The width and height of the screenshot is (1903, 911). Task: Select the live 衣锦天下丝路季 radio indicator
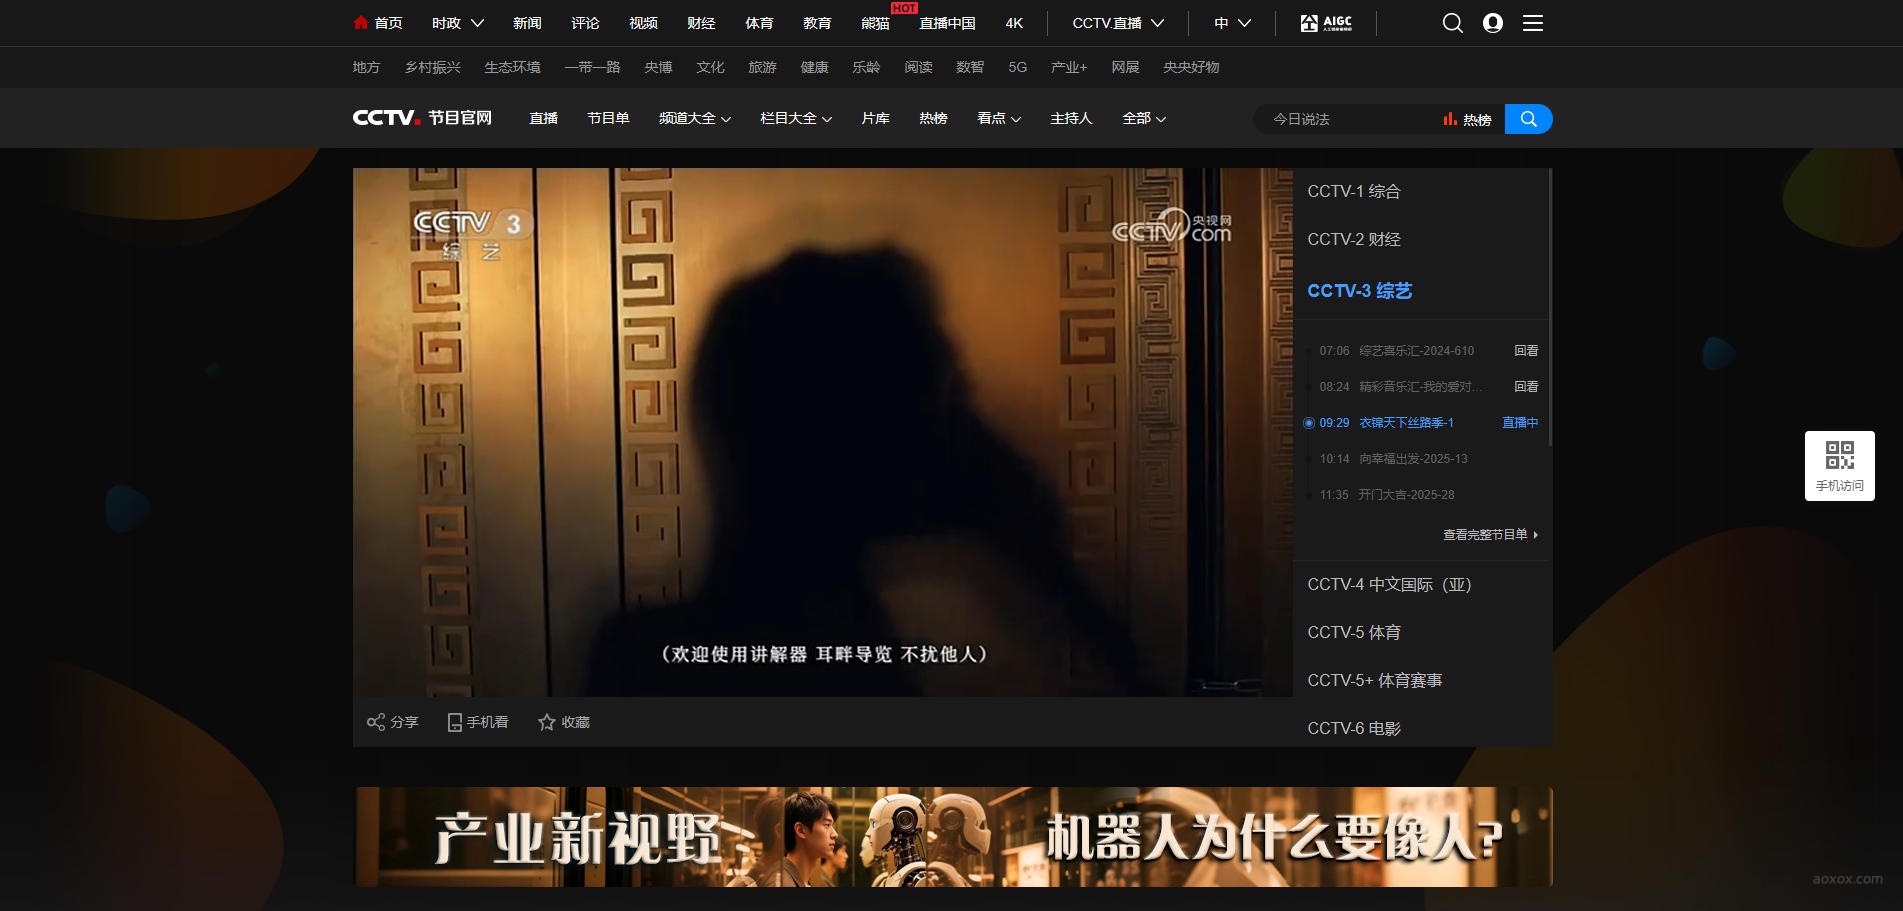point(1310,423)
